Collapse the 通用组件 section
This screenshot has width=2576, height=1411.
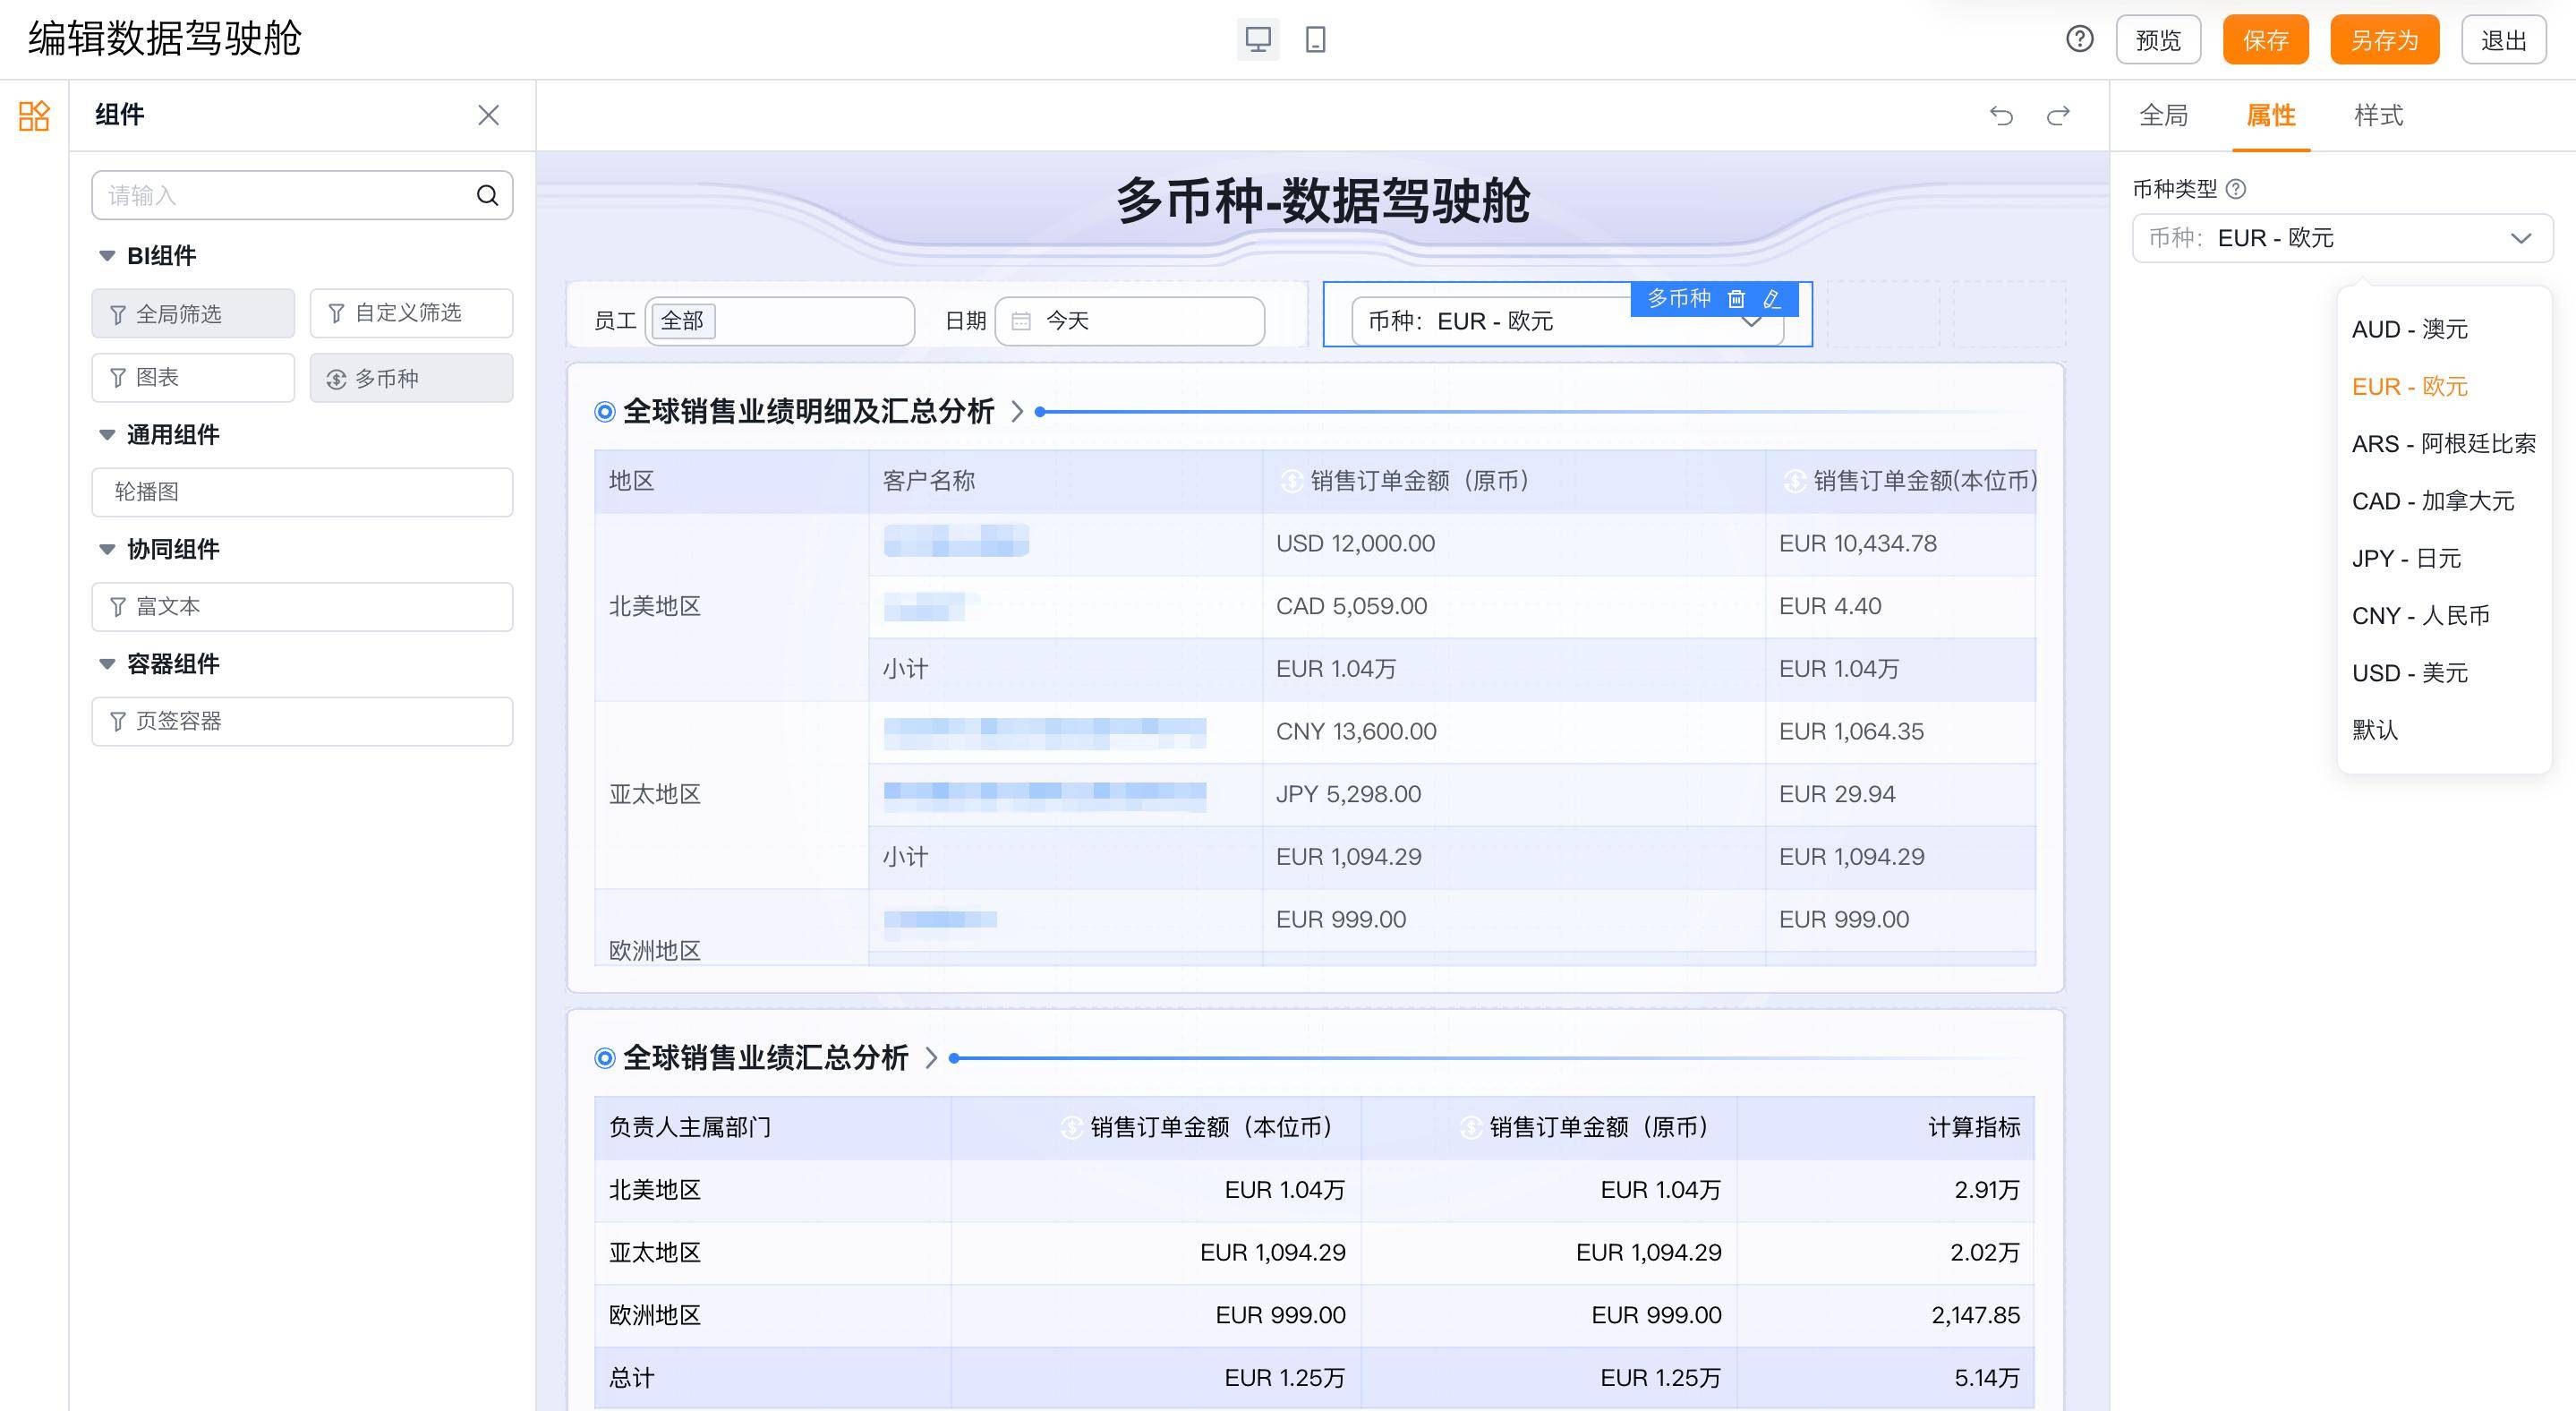tap(107, 435)
